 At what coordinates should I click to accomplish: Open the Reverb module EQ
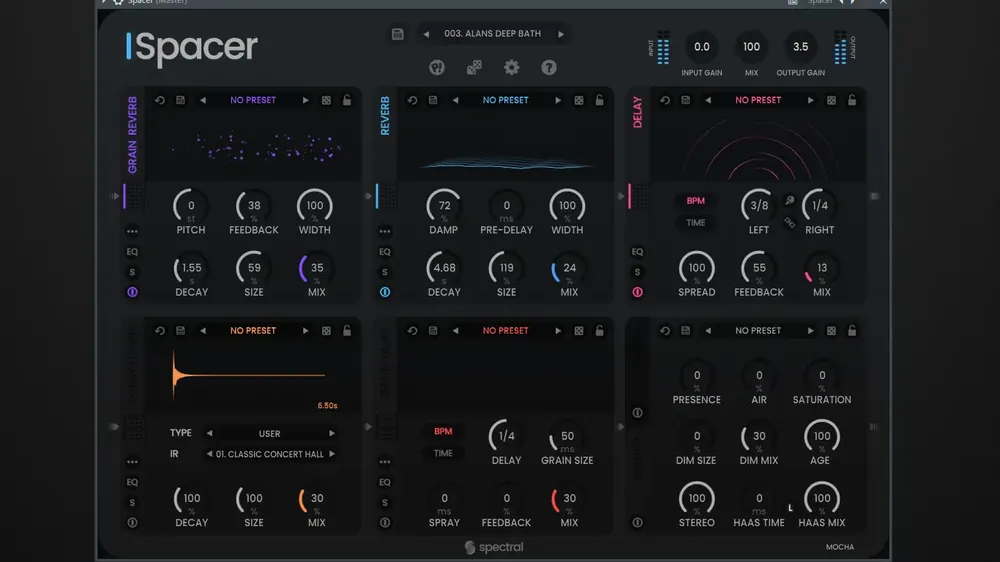385,251
